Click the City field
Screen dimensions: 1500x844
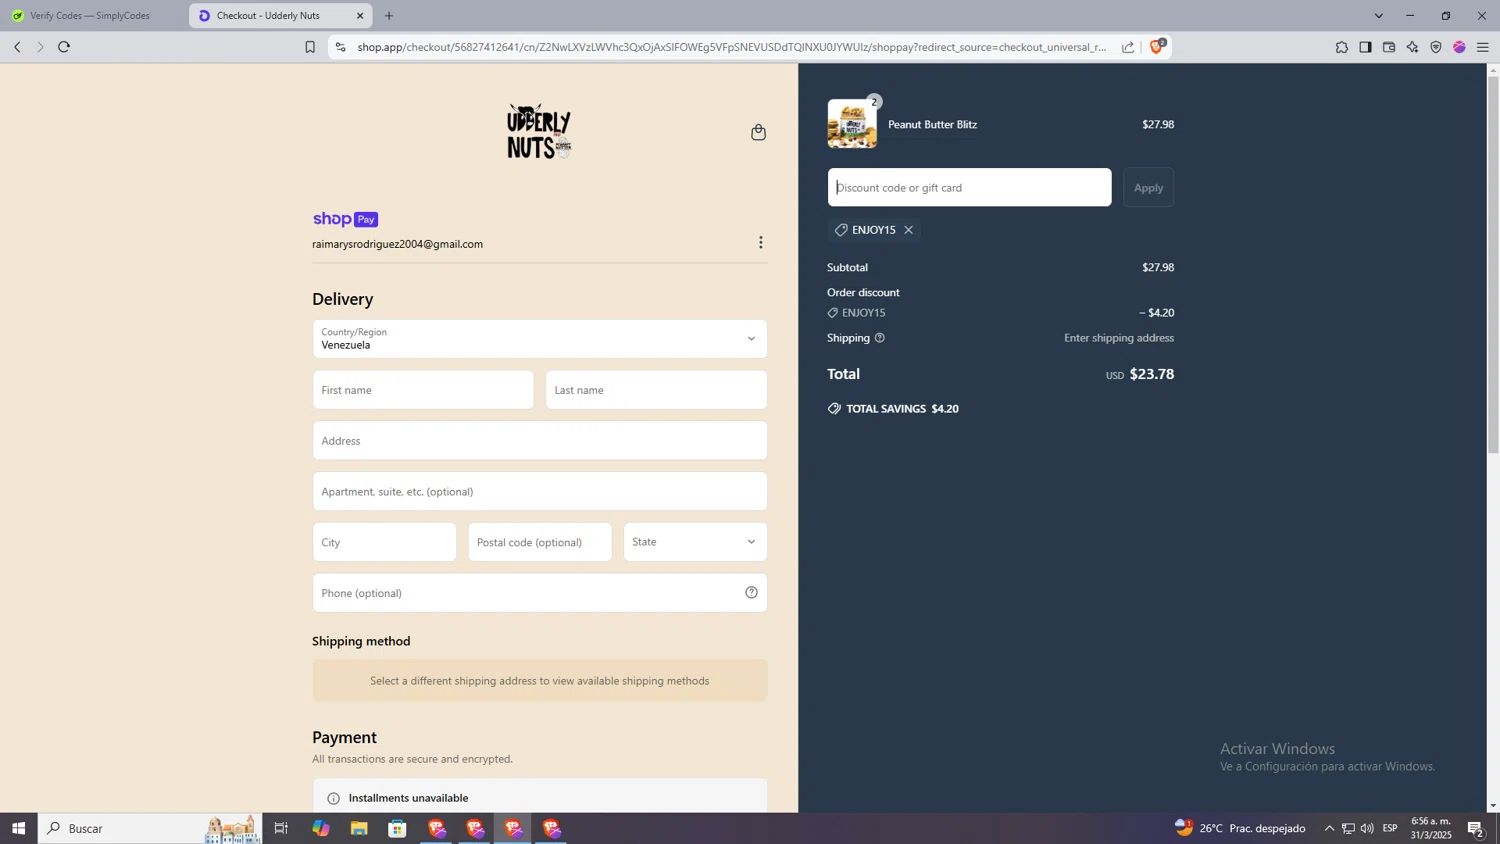point(384,542)
